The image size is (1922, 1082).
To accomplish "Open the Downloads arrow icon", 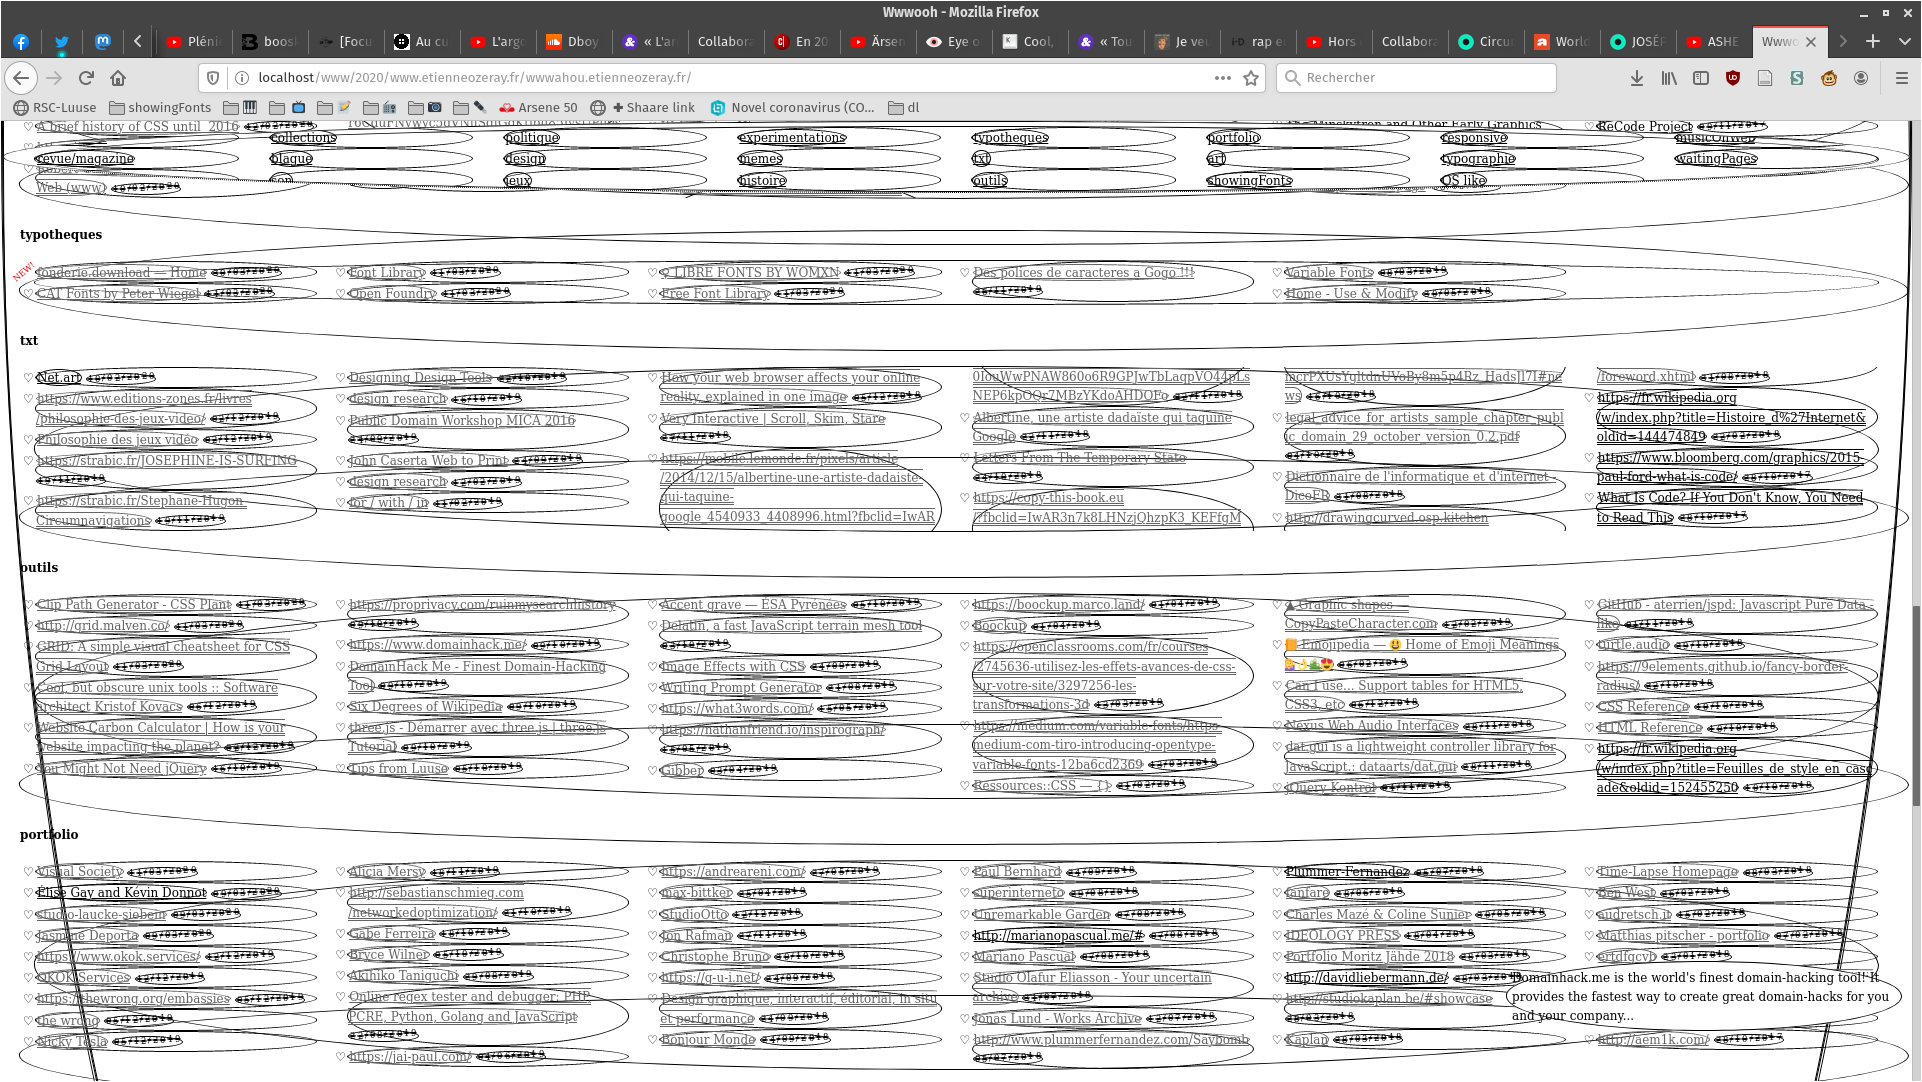I will pos(1636,78).
